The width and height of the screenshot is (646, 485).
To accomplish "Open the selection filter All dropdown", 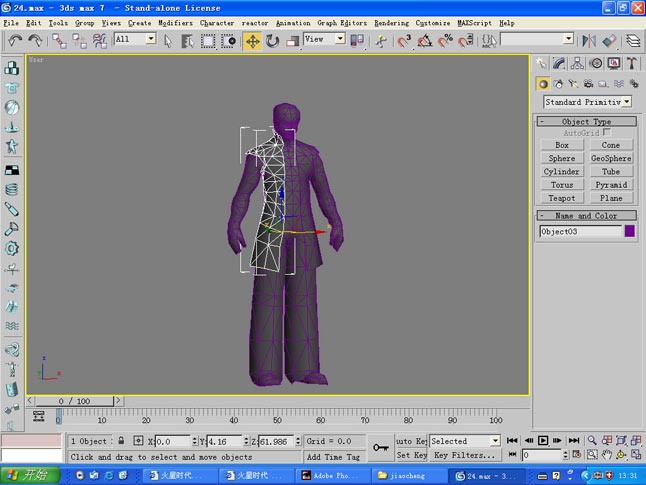I will (x=151, y=39).
